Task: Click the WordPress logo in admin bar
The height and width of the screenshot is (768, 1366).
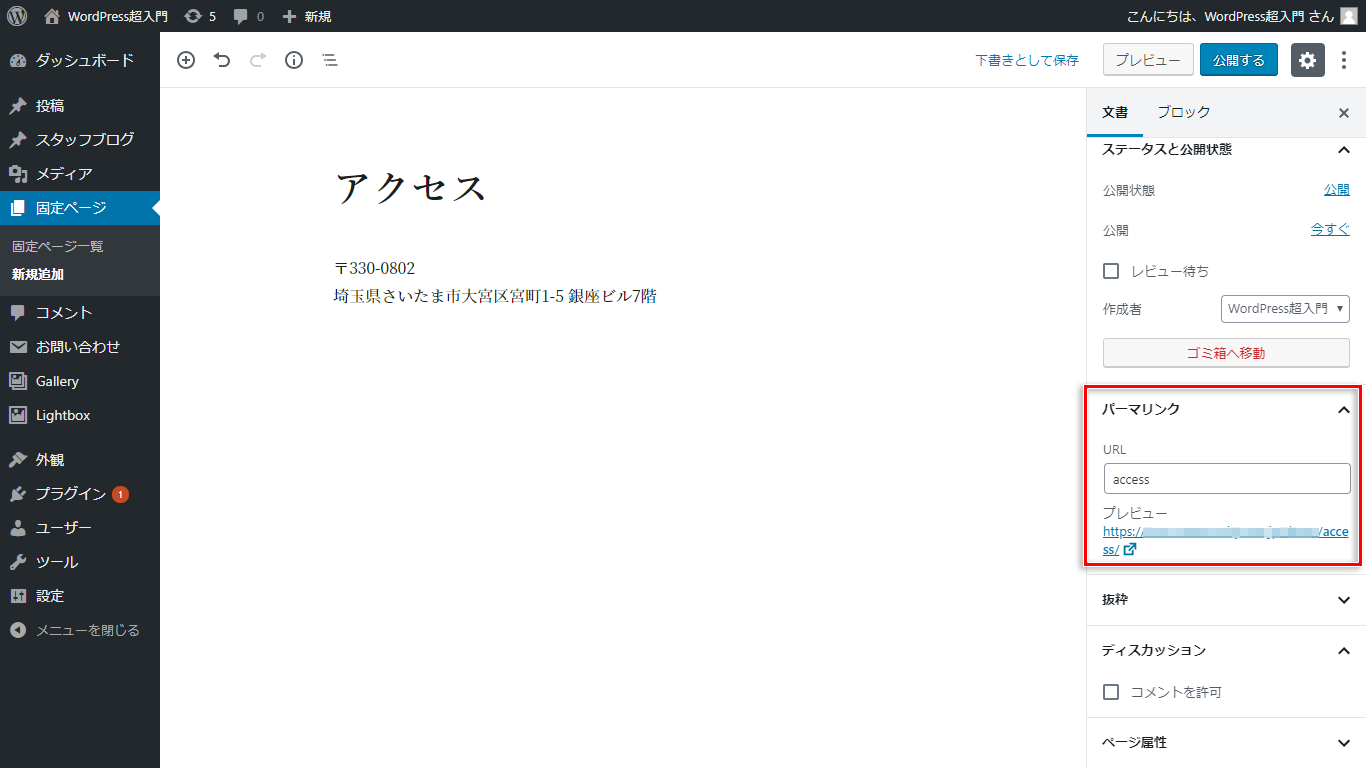Action: (17, 16)
